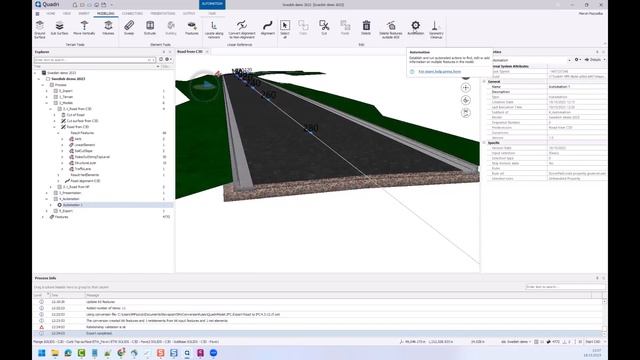Click the Process Info search field
Viewport: 640px width, 360px height.
564,287
